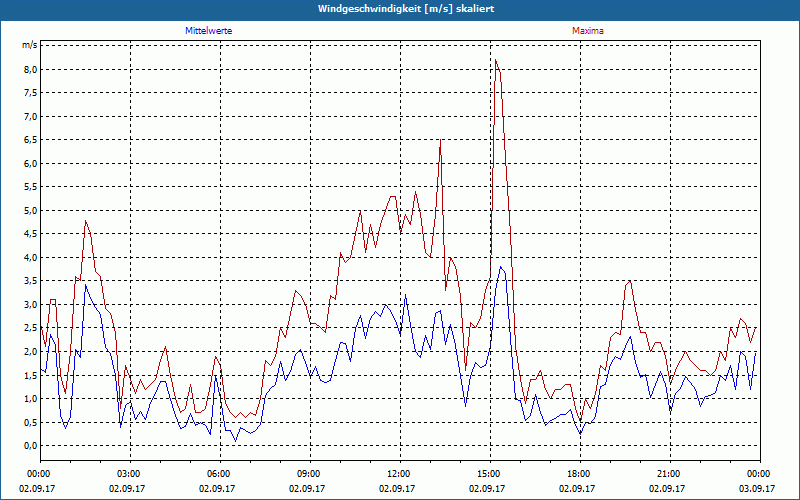Click the 15:00 time axis label
Viewport: 800px width, 500px height.
tap(489, 474)
